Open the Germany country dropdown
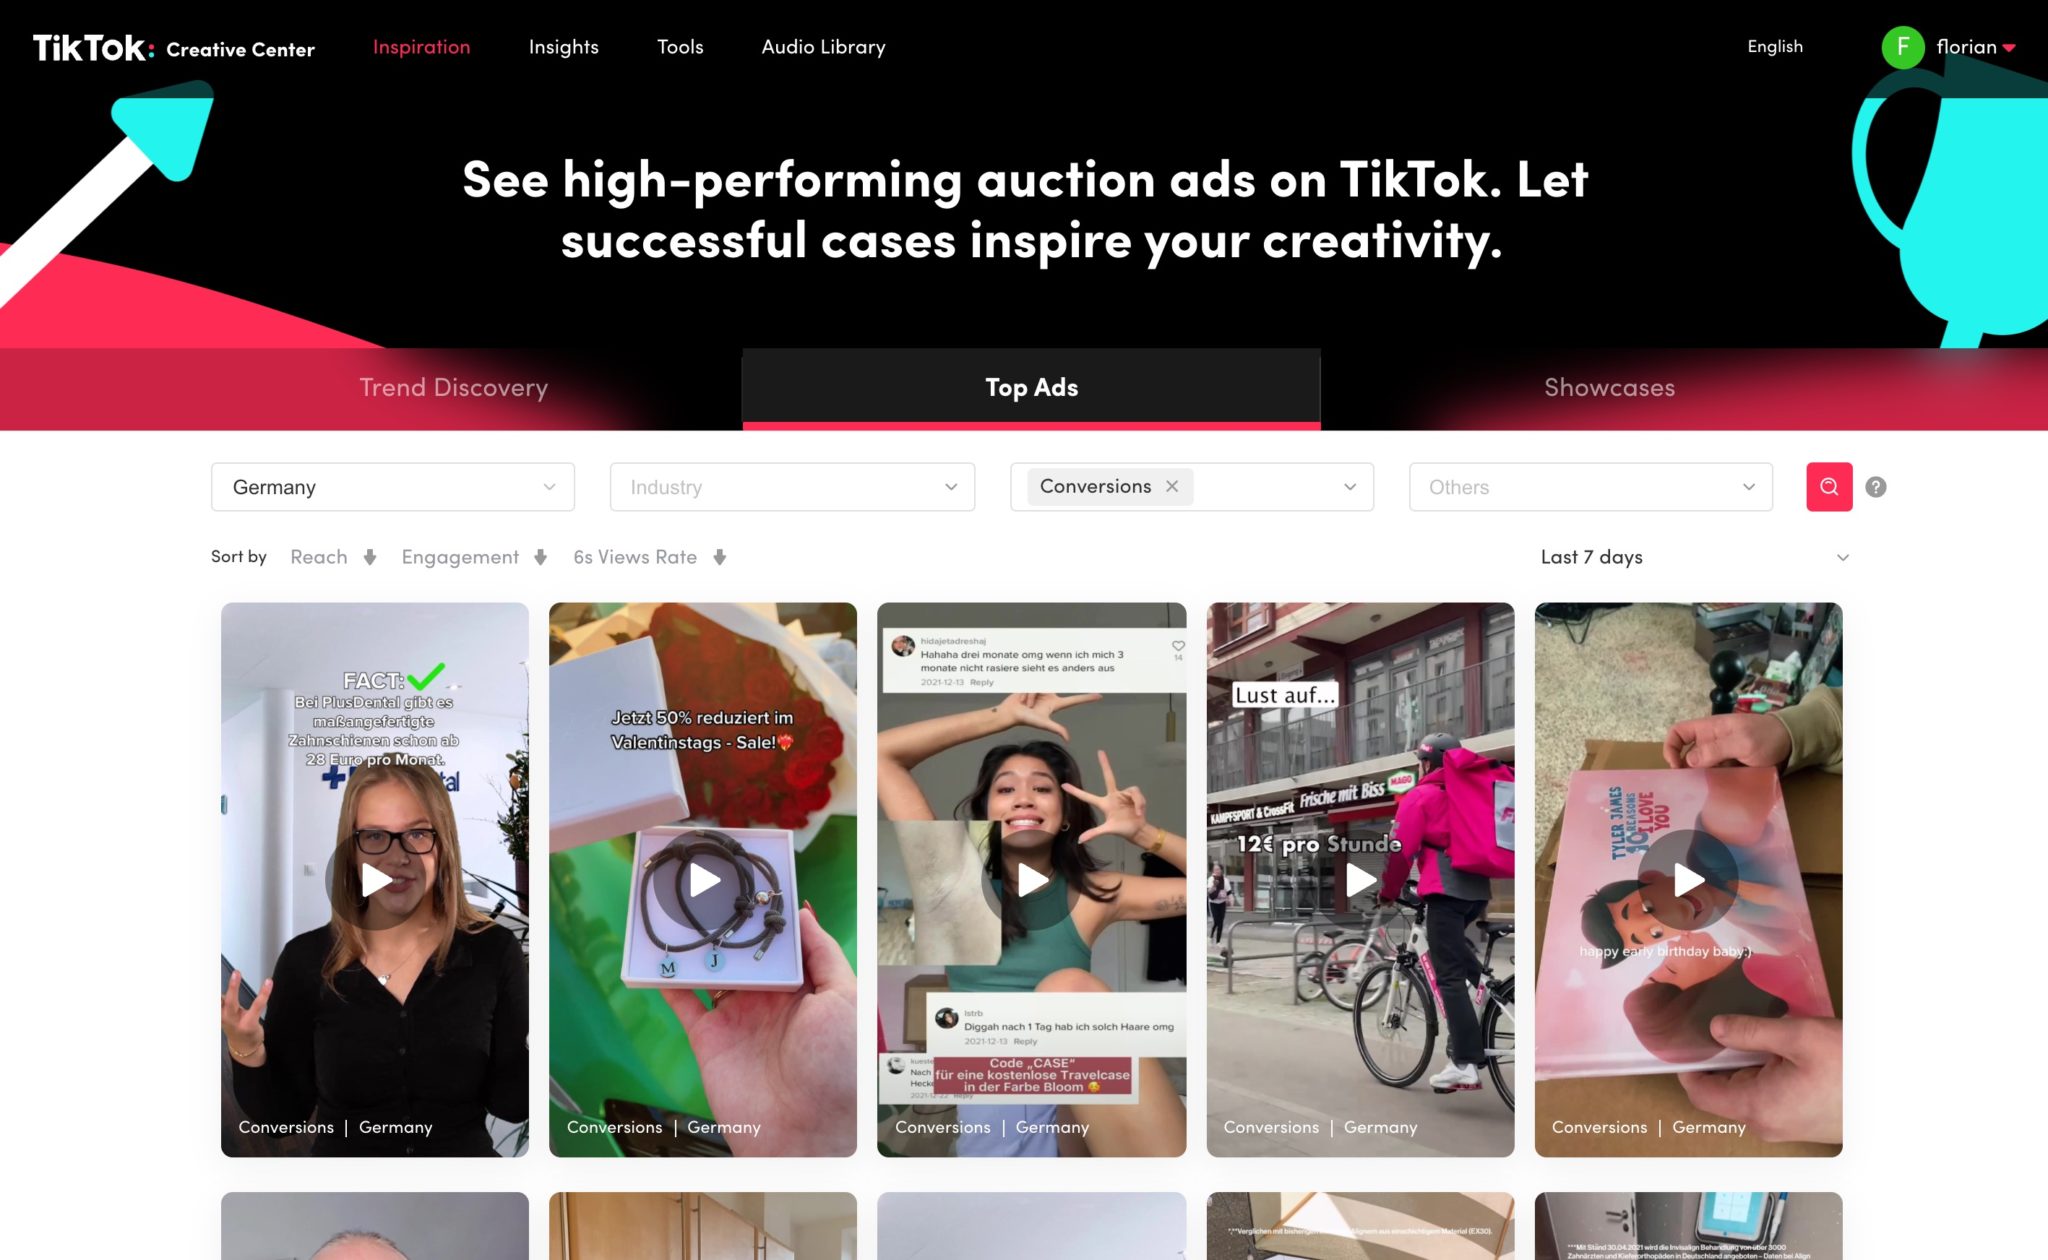The height and width of the screenshot is (1260, 2048). pos(393,487)
